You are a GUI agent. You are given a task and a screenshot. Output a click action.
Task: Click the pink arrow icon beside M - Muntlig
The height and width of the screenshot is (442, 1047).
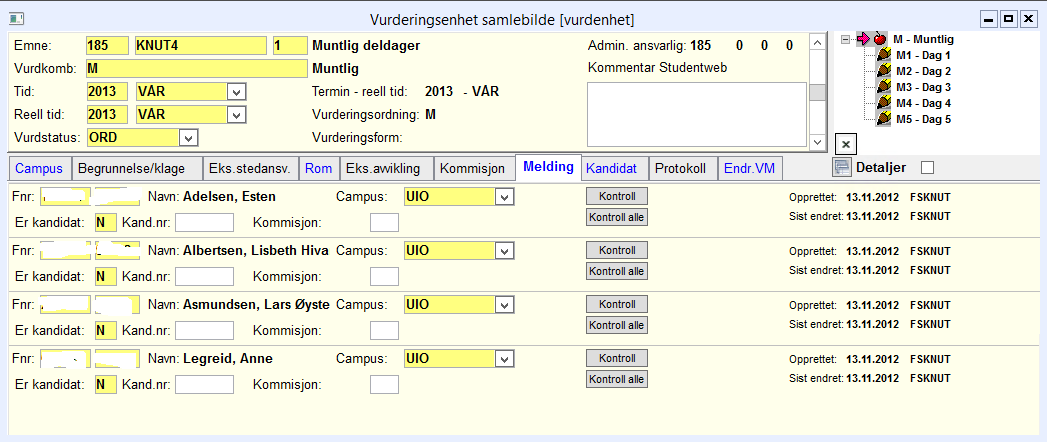pyautogui.click(x=863, y=39)
